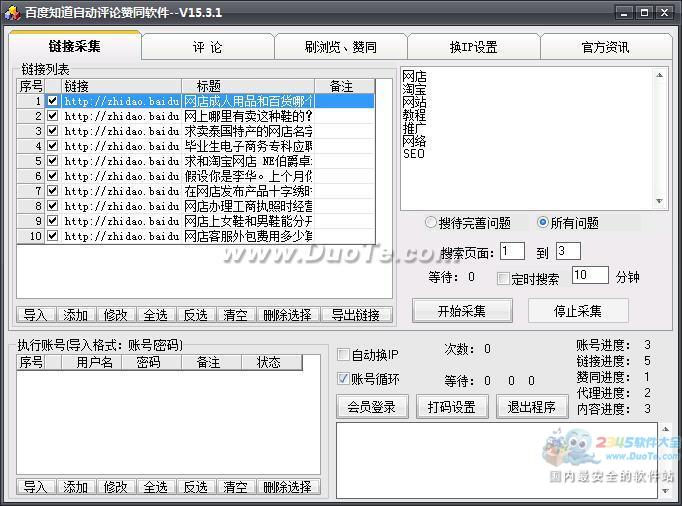This screenshot has height=506, width=682.
Task: Click the 标题 column header in link list
Action: point(248,86)
